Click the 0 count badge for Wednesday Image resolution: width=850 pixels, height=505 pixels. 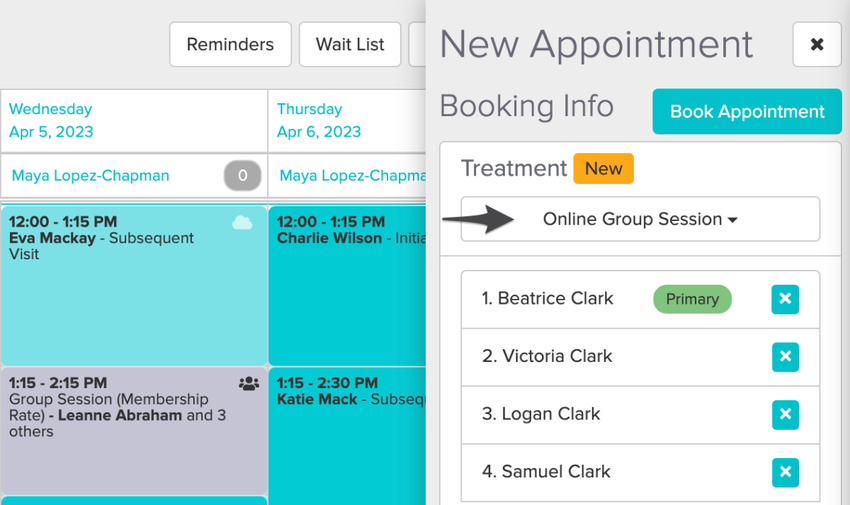coord(242,176)
